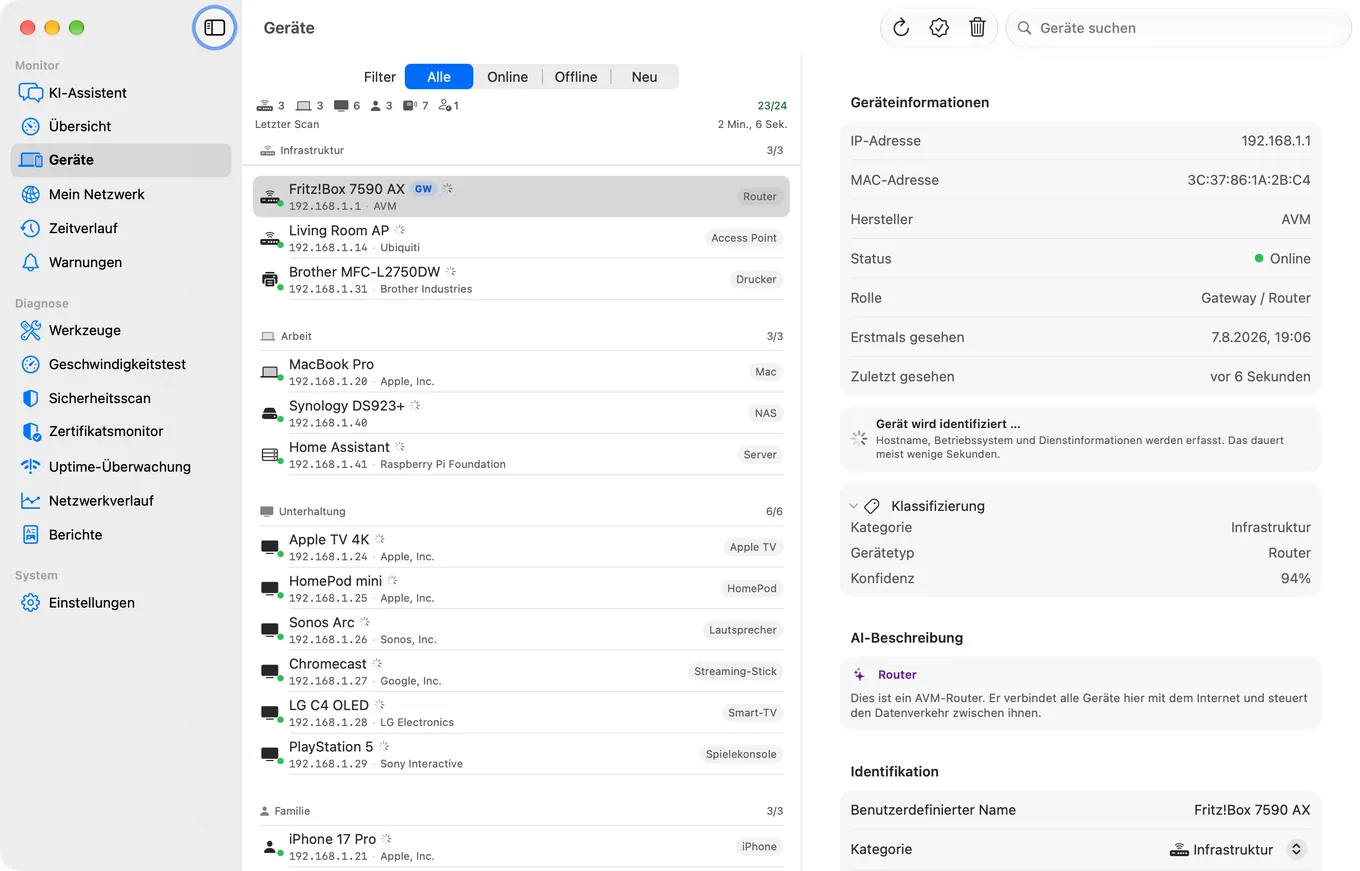
Task: Open Werkzeuge in the Diagnose section
Action: pos(121,330)
